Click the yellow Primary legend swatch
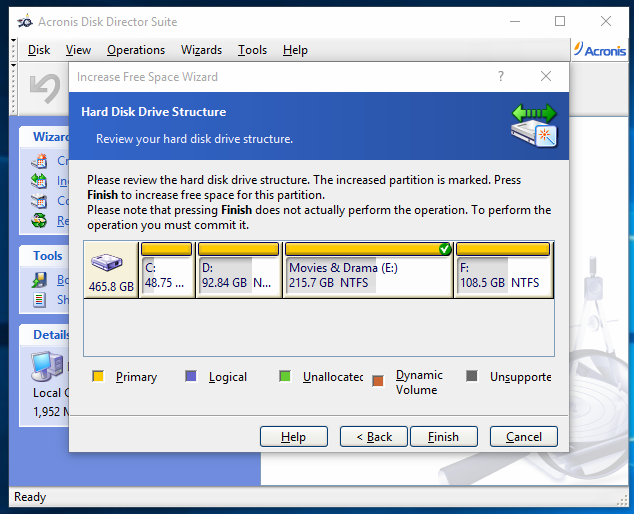 [x=98, y=377]
